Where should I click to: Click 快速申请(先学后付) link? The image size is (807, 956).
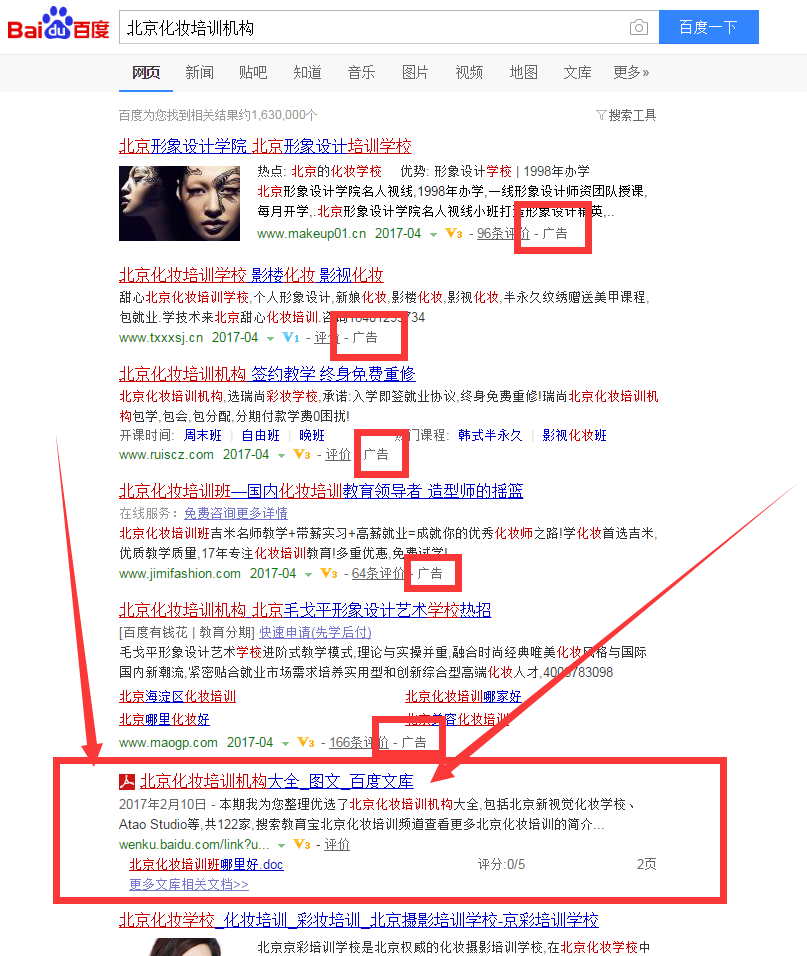tap(315, 632)
